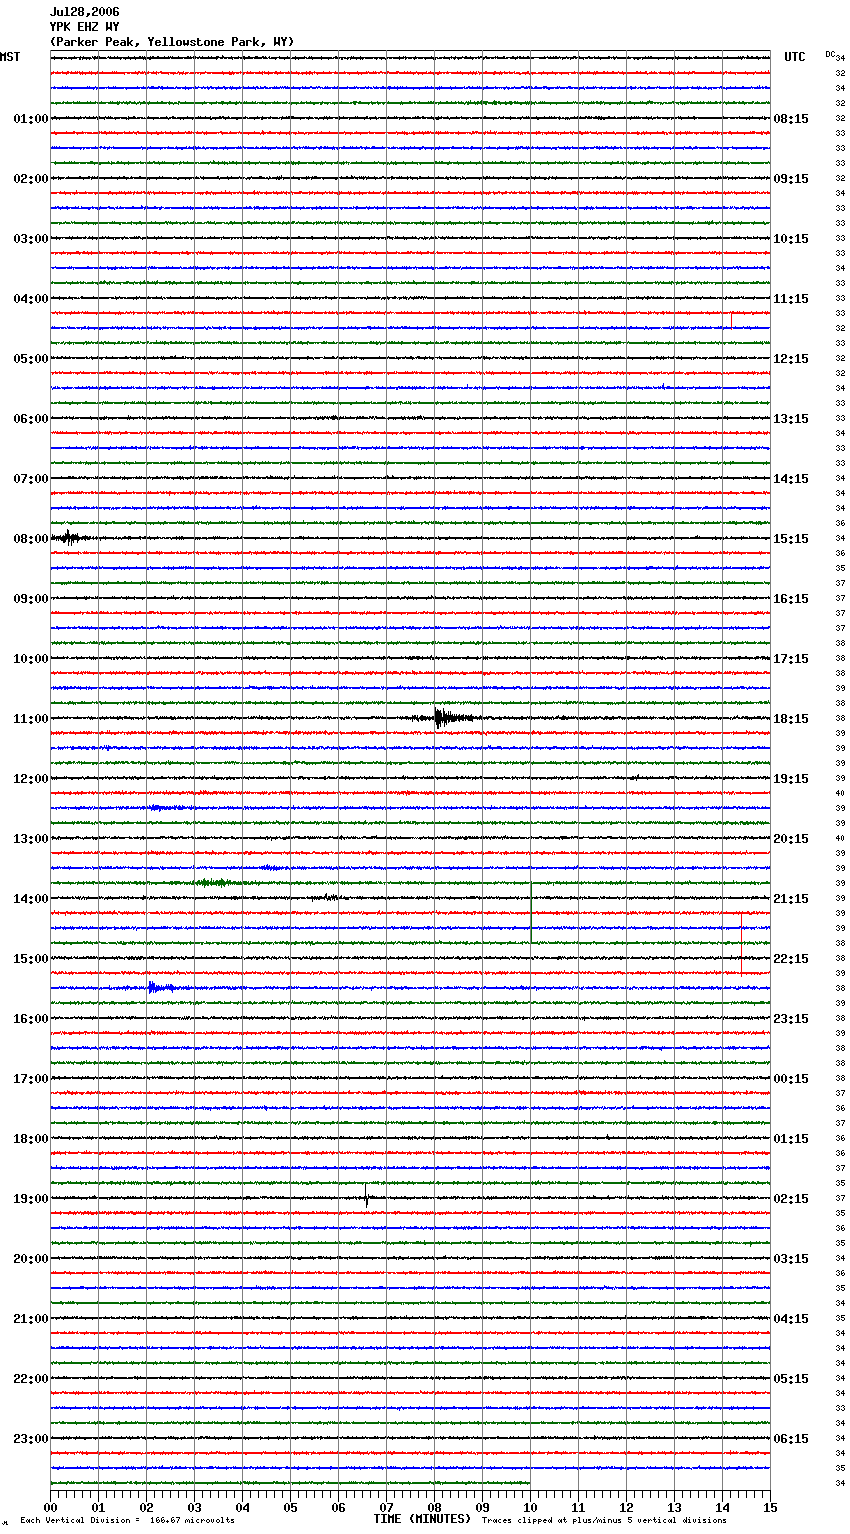Select the 06:00 MST time label

(x=31, y=419)
